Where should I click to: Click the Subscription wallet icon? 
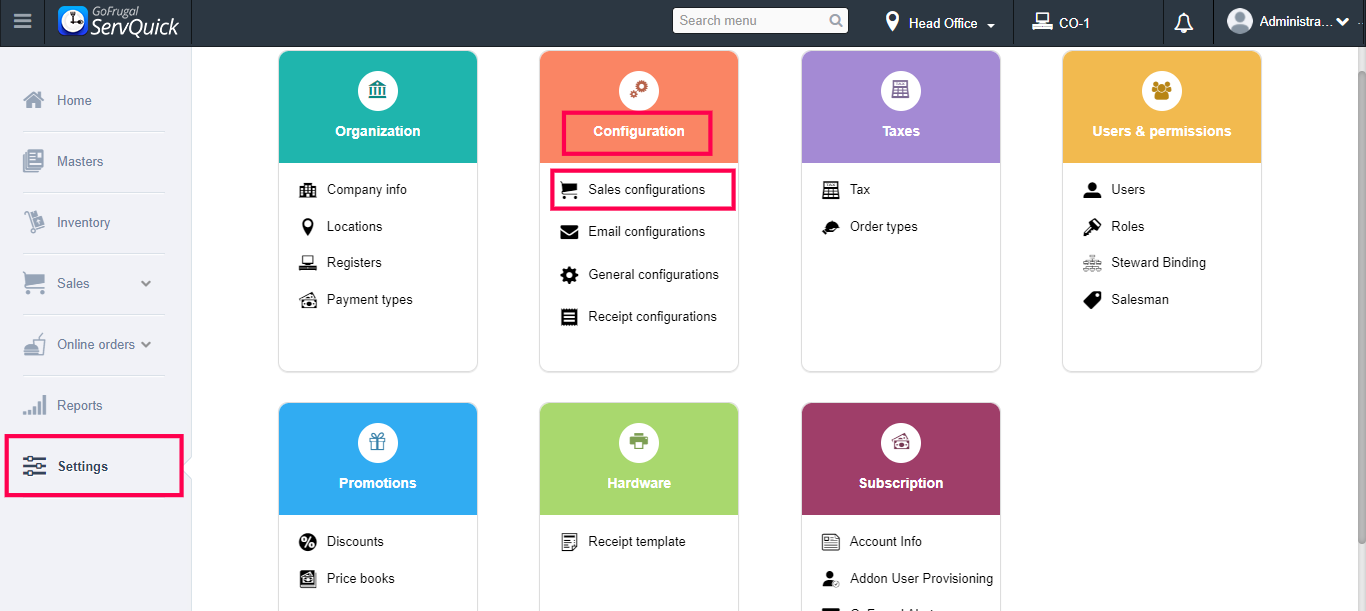[901, 443]
